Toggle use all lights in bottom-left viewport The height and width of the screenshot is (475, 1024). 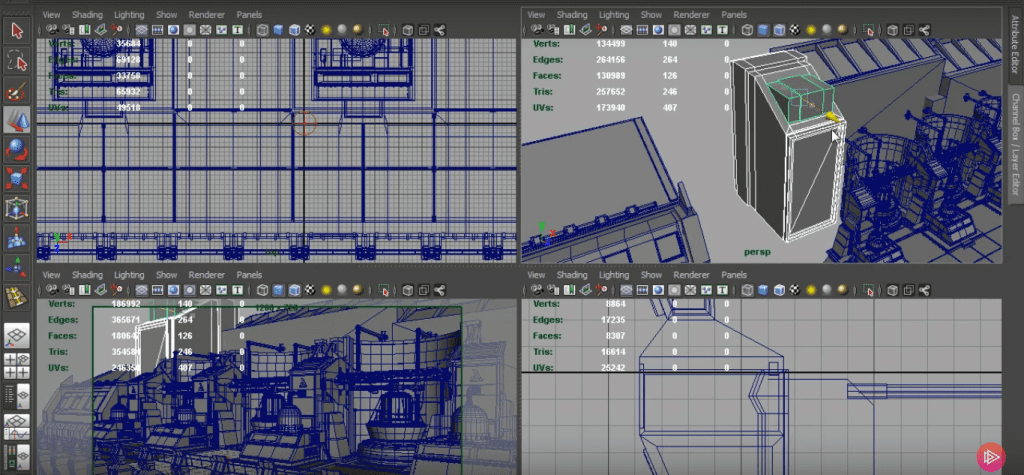coord(326,290)
